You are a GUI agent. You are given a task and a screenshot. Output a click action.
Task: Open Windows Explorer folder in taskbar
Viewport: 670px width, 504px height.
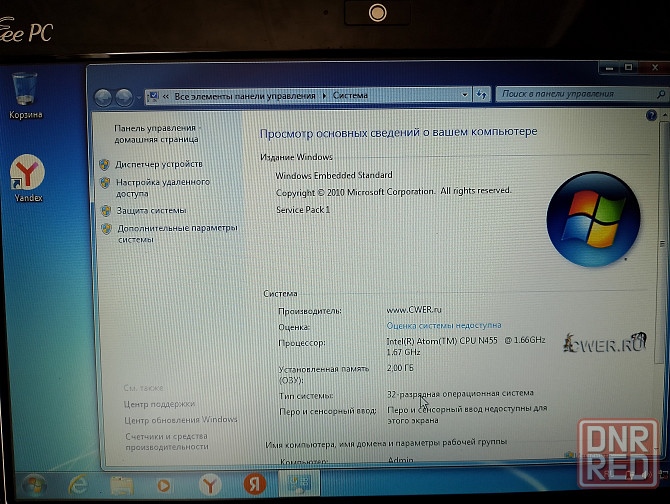tap(122, 486)
